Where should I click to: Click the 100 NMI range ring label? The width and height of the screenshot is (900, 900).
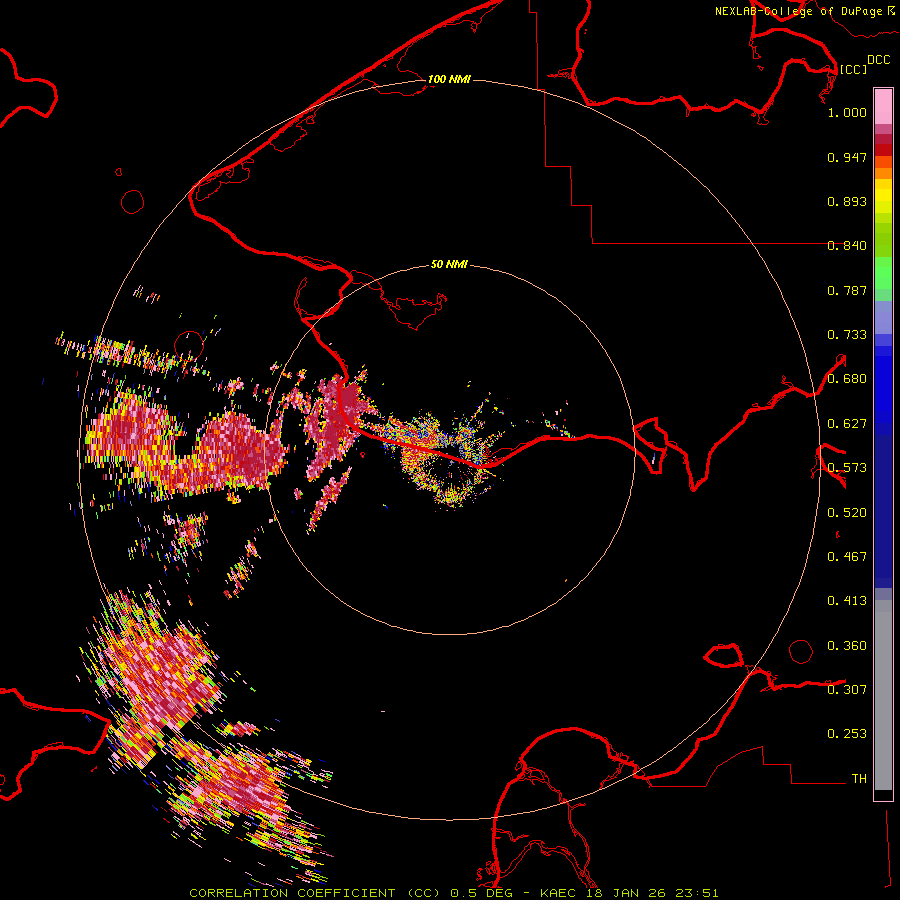tap(449, 79)
